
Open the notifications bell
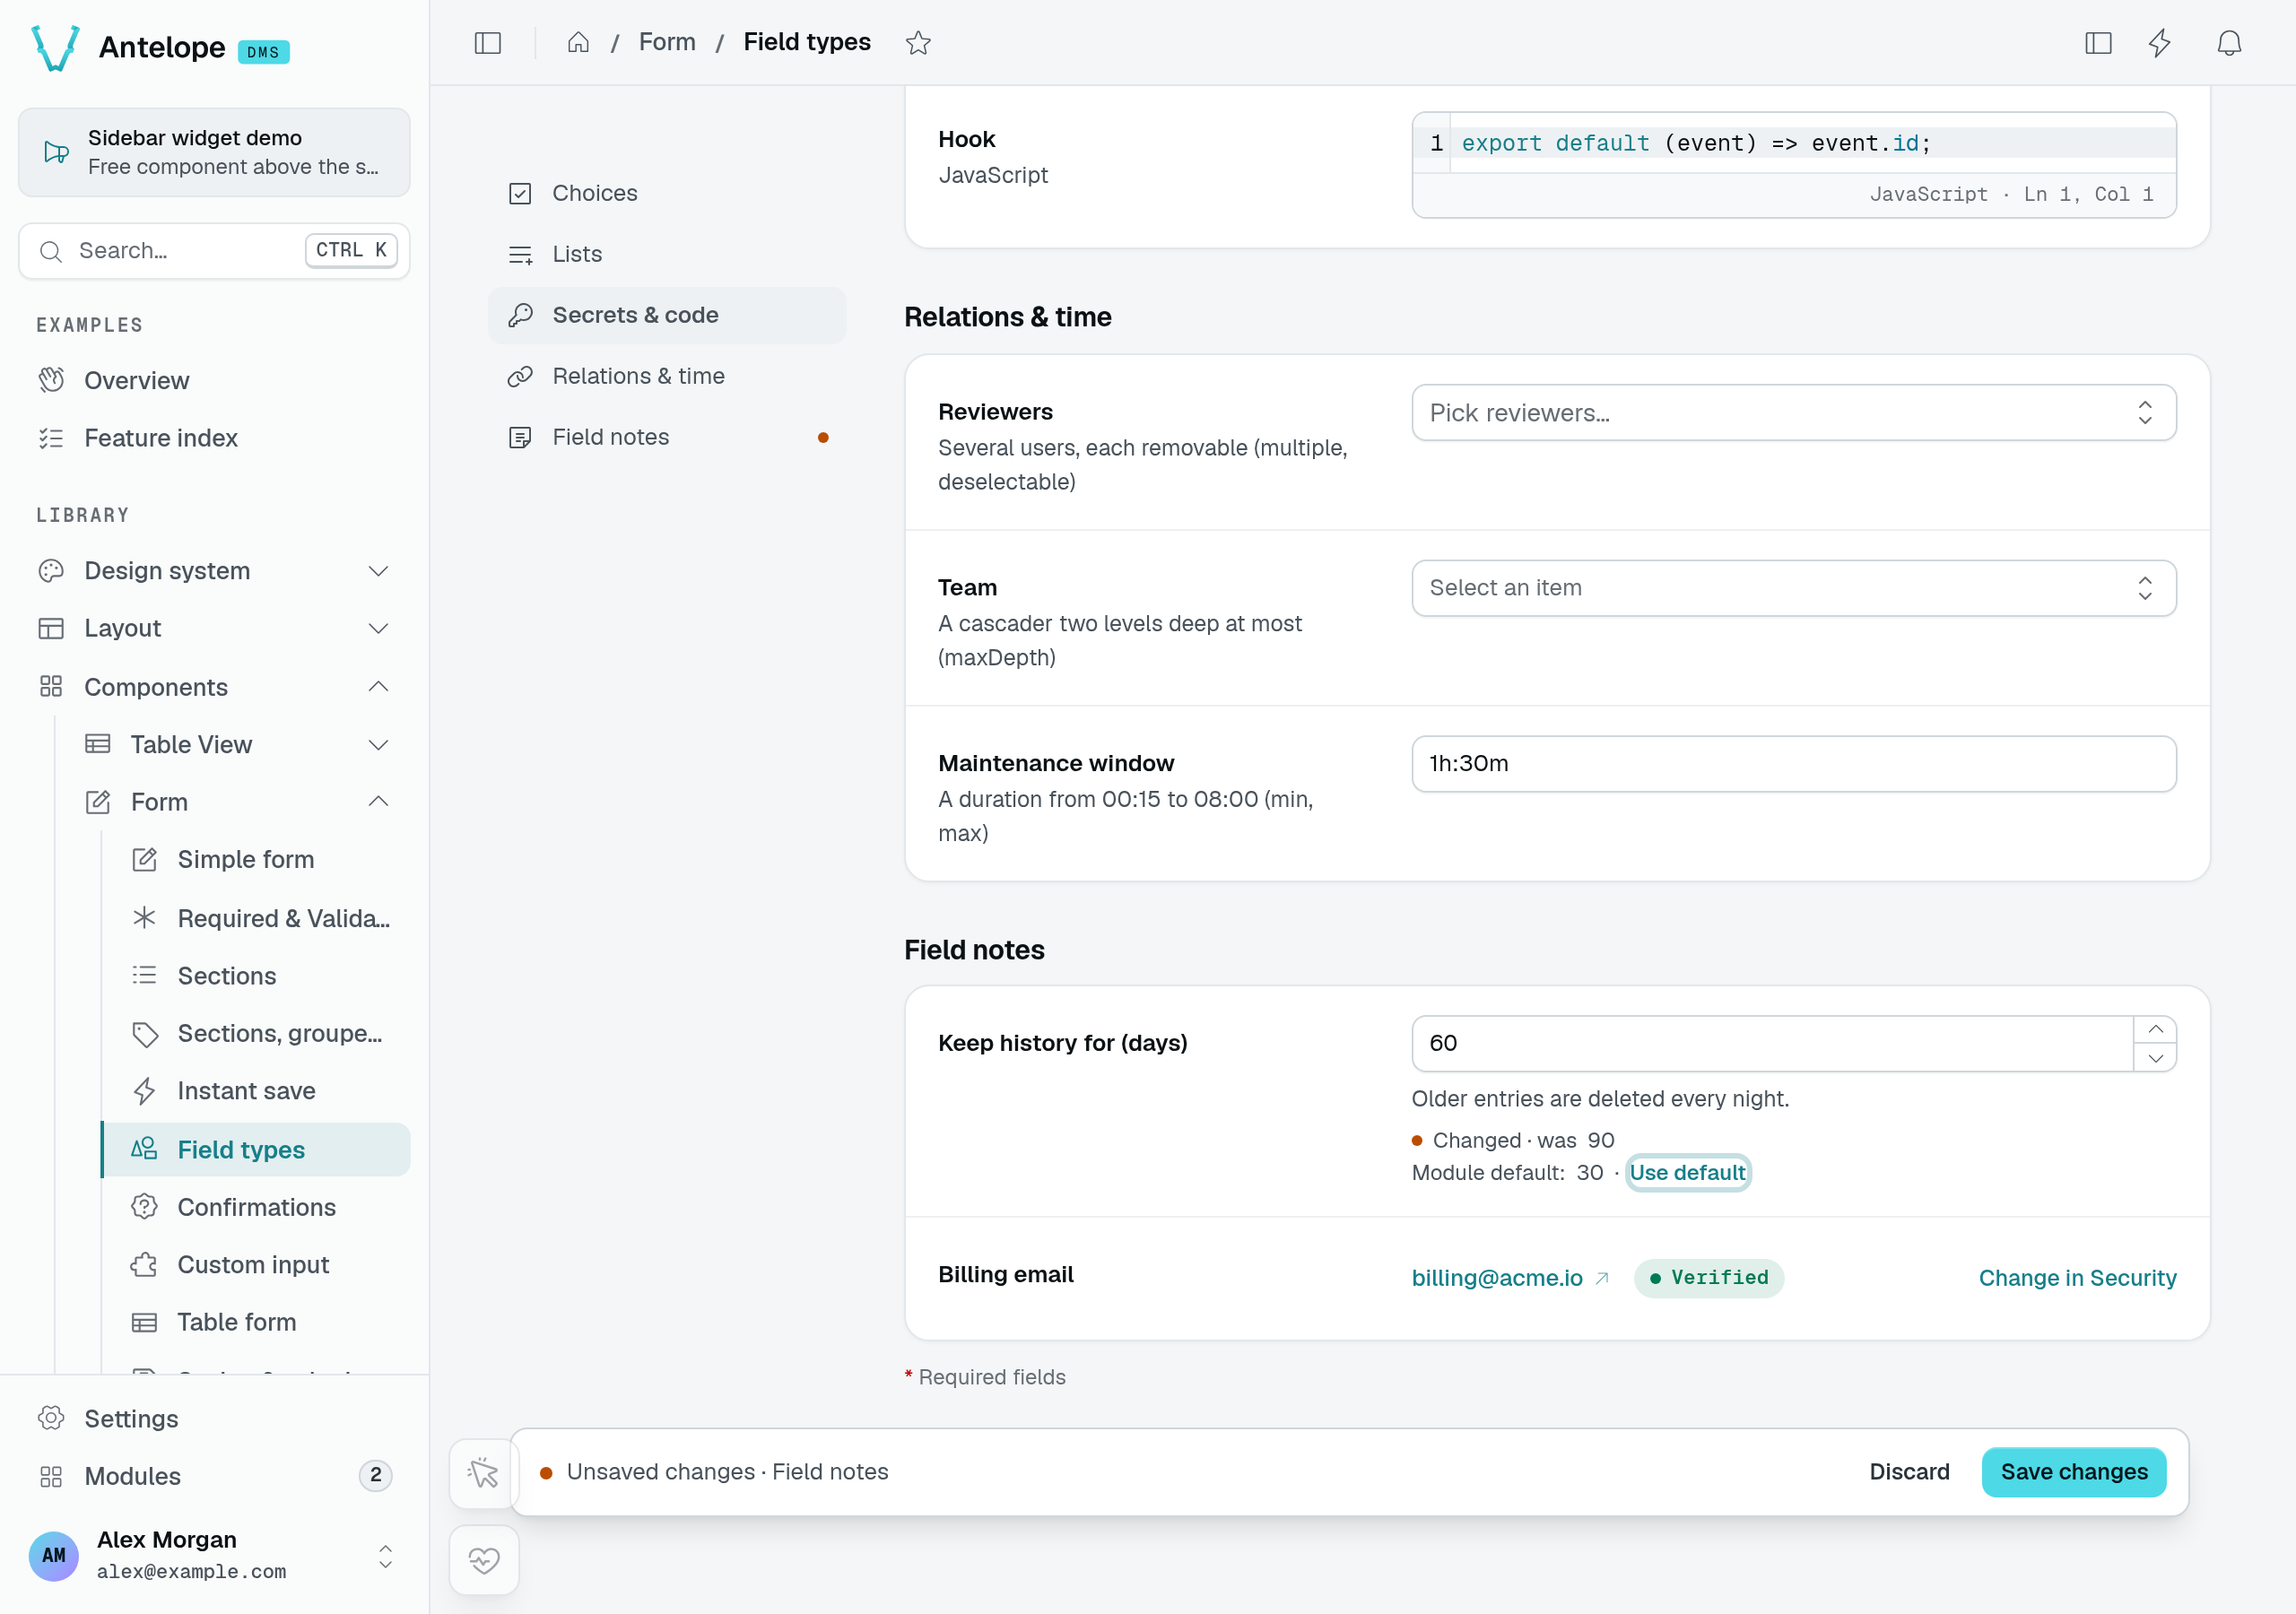2229,43
